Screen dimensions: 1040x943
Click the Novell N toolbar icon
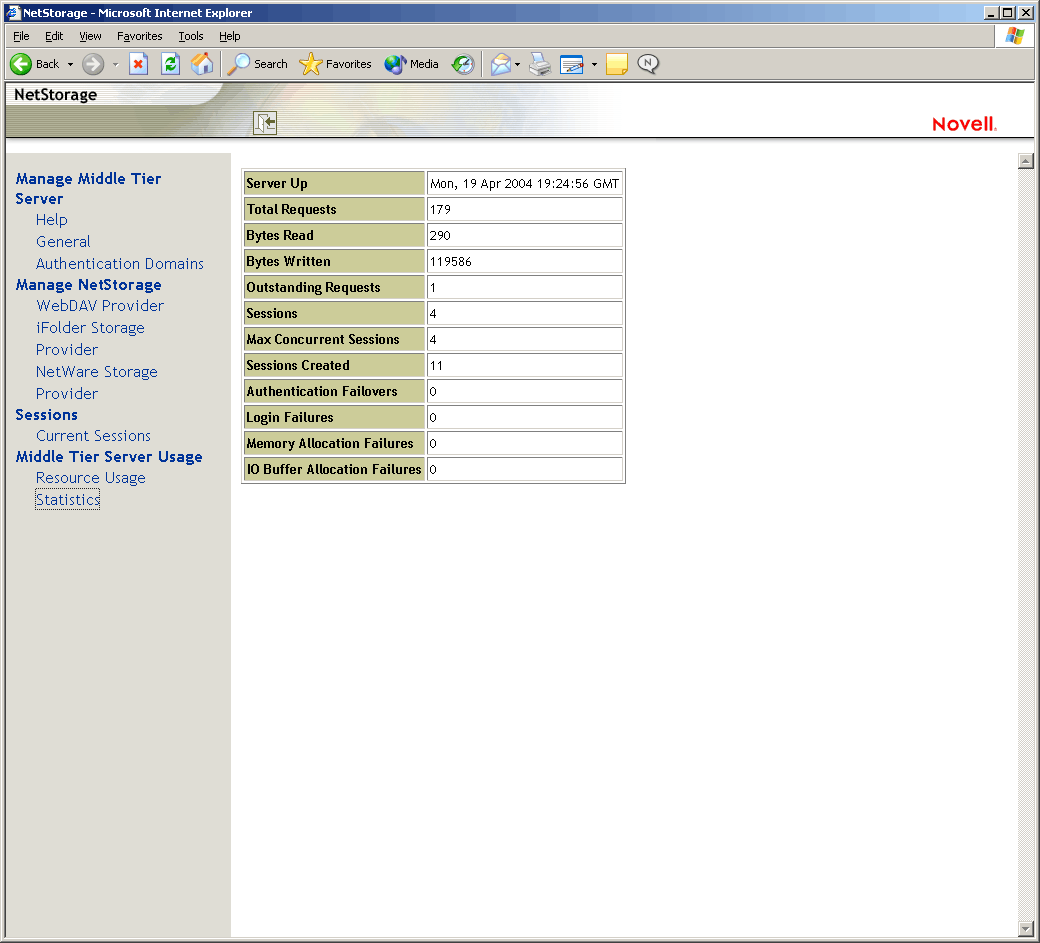pyautogui.click(x=648, y=64)
